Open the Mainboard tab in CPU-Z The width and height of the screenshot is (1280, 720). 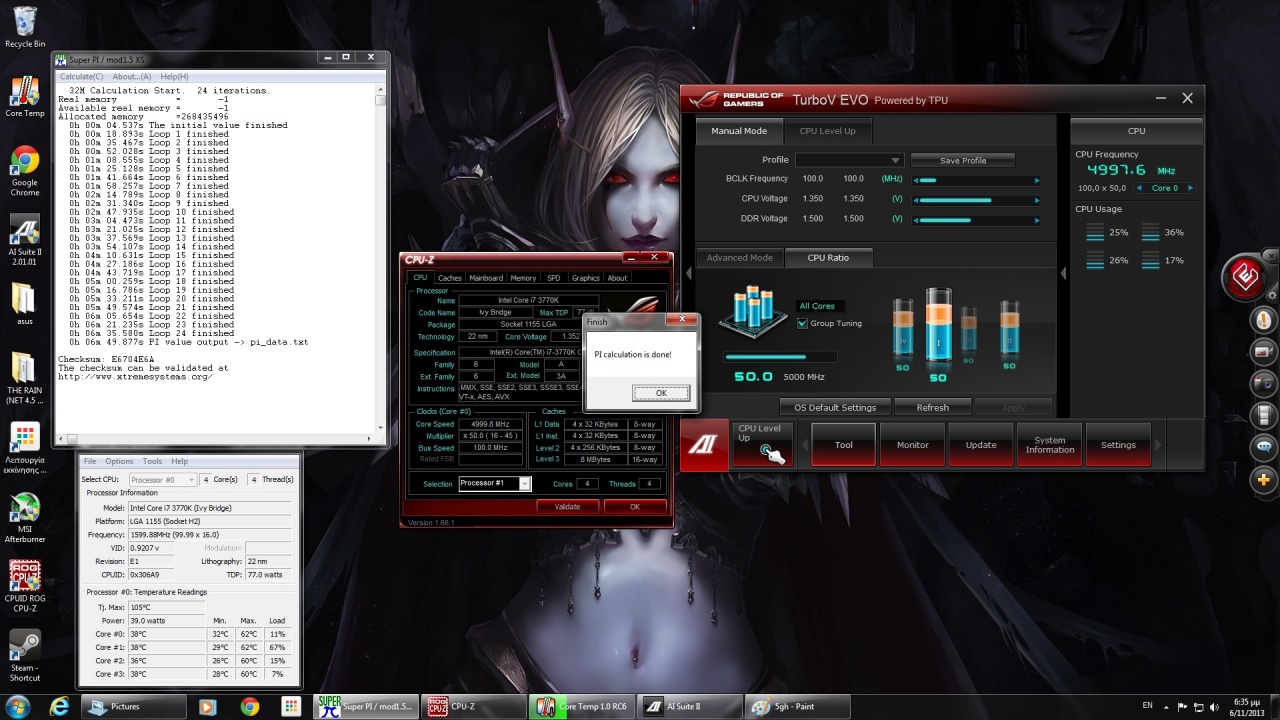pos(486,278)
